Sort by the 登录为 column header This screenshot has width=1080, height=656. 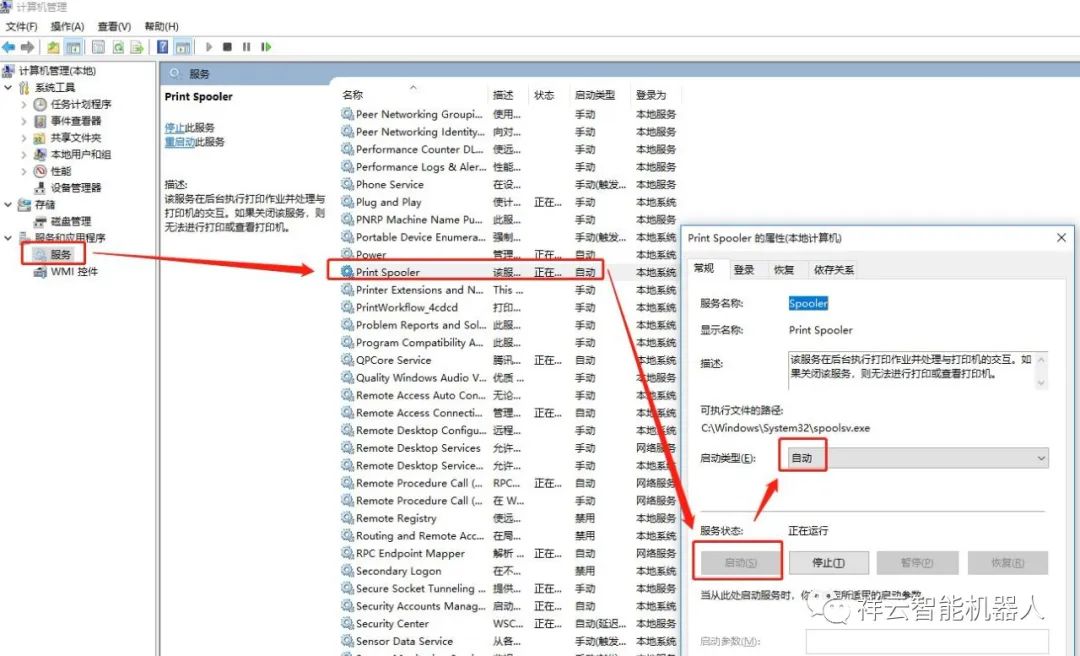pyautogui.click(x=654, y=95)
